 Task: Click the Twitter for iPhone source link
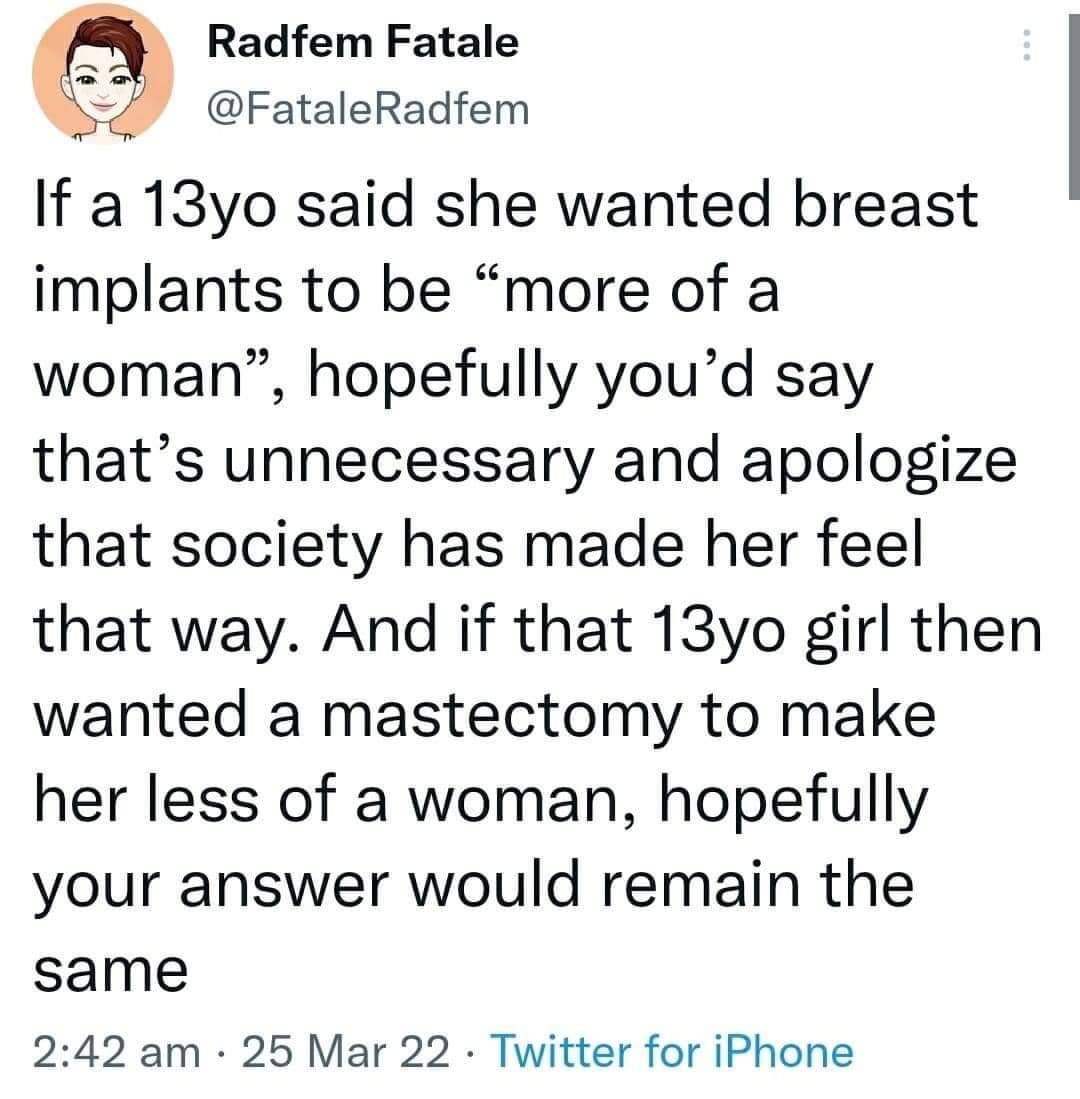point(672,1052)
